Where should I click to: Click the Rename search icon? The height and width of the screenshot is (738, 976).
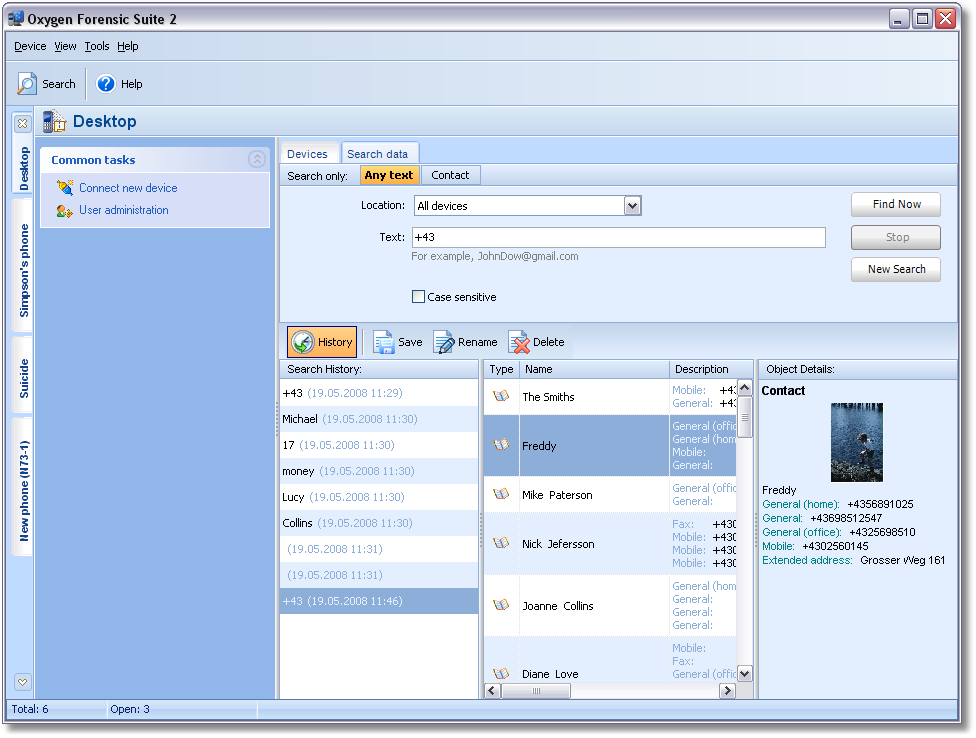click(x=443, y=342)
